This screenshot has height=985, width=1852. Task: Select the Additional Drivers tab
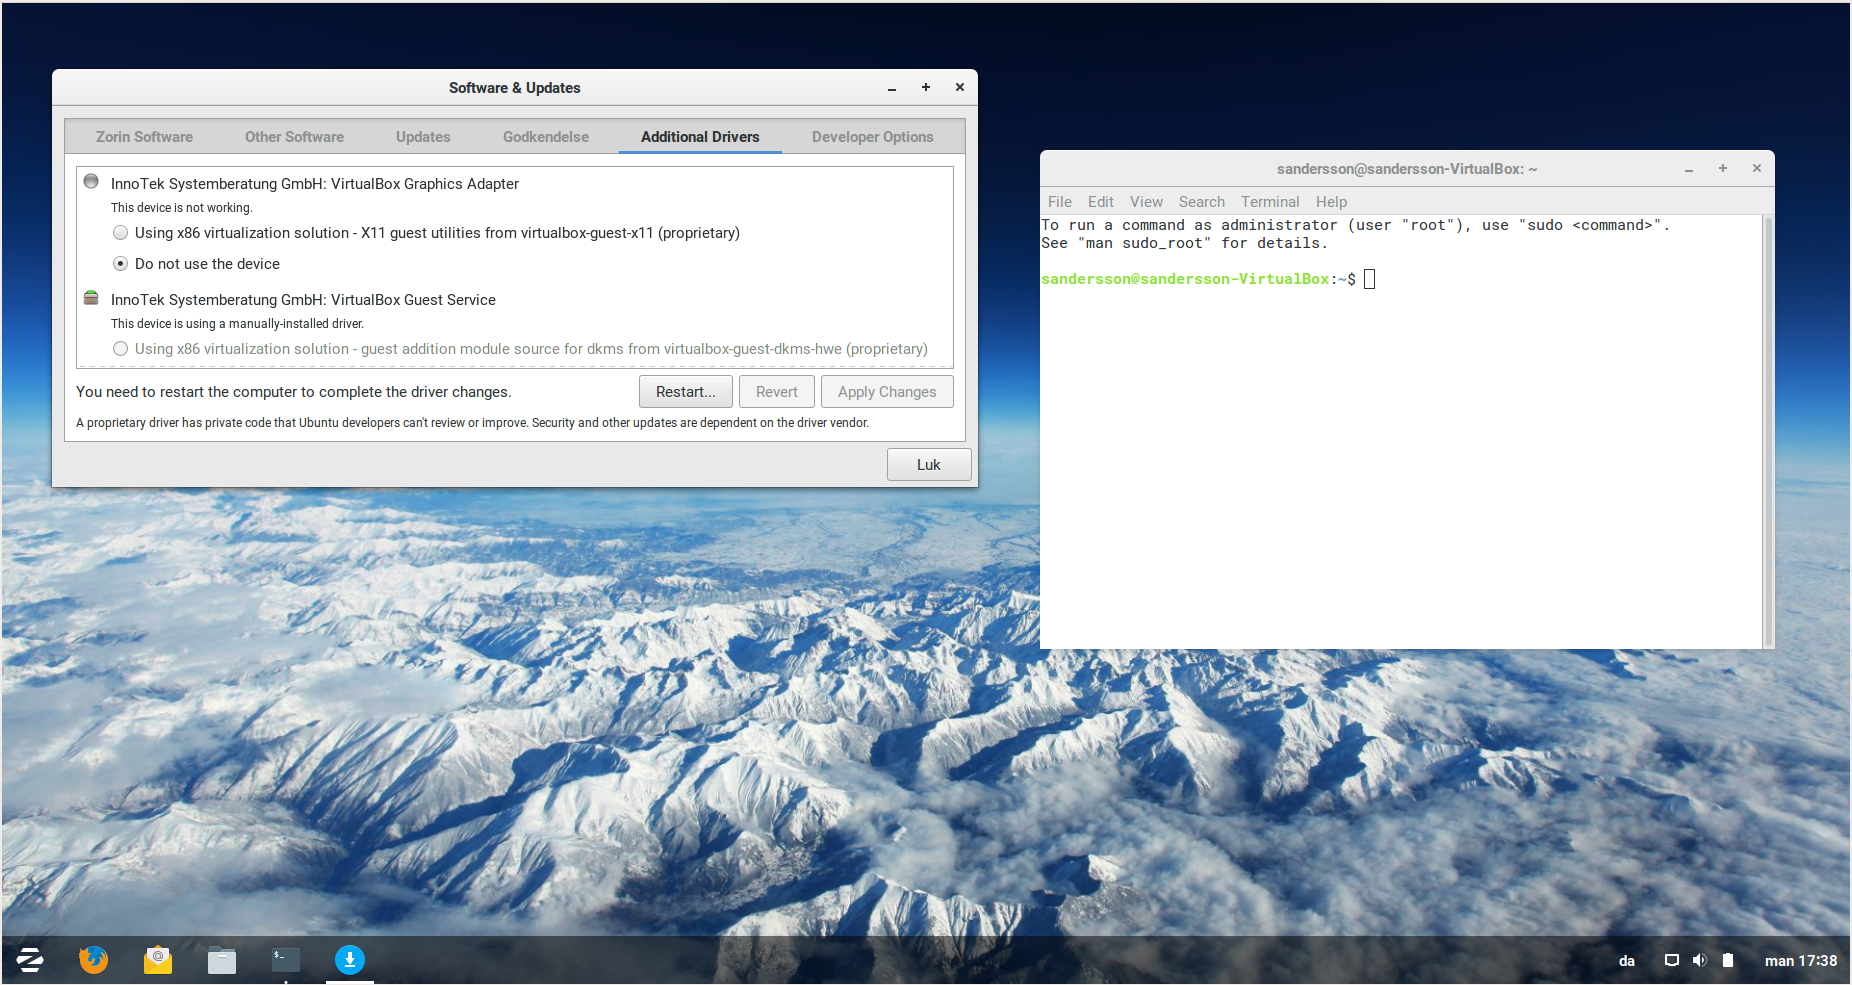tap(700, 137)
